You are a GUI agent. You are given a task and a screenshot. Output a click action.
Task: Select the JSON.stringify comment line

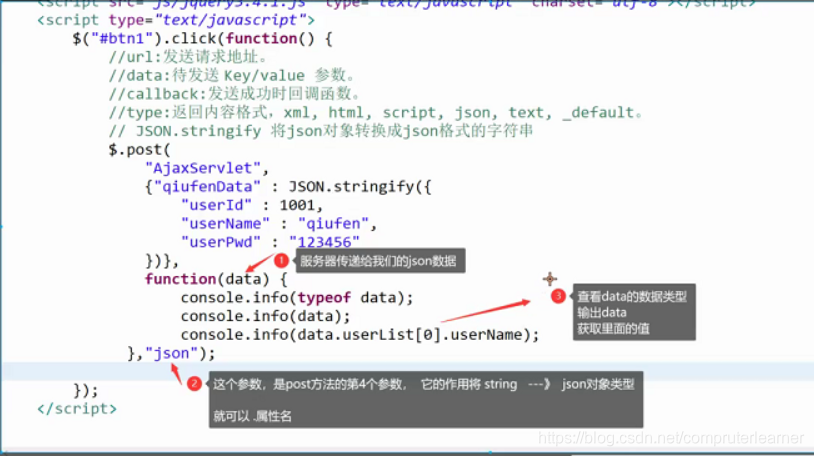pyautogui.click(x=321, y=131)
